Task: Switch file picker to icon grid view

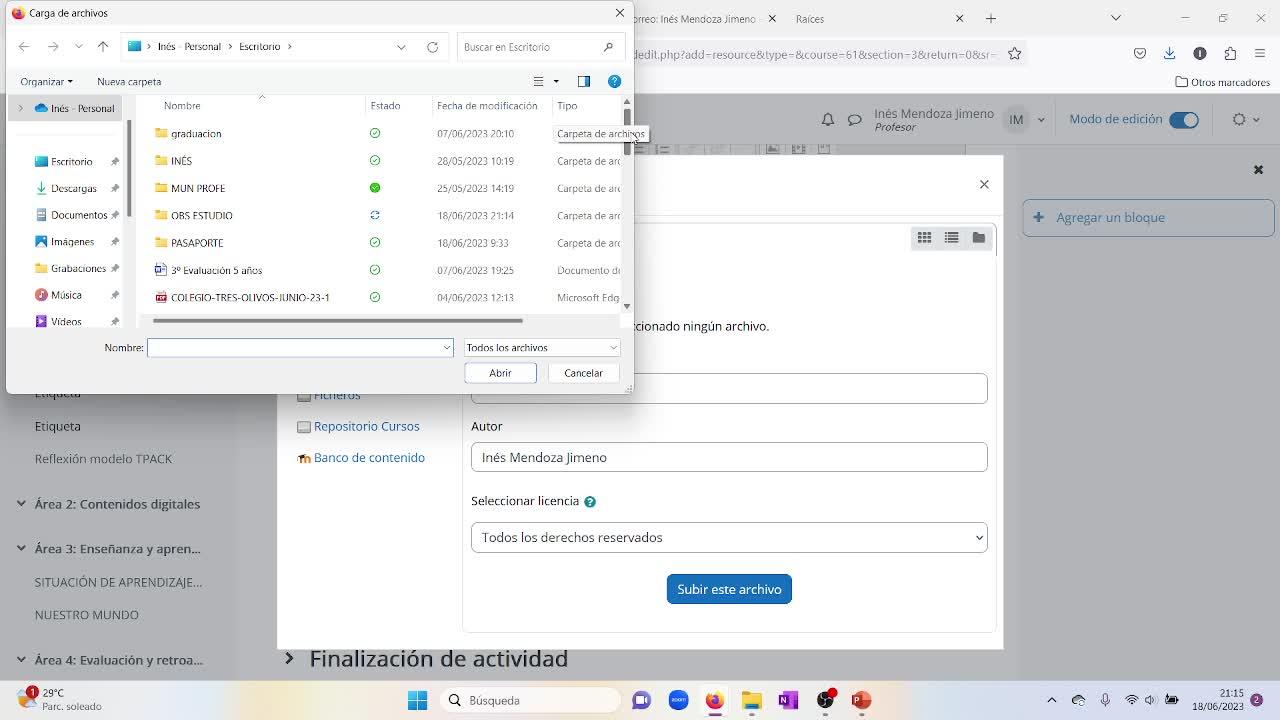Action: 924,237
